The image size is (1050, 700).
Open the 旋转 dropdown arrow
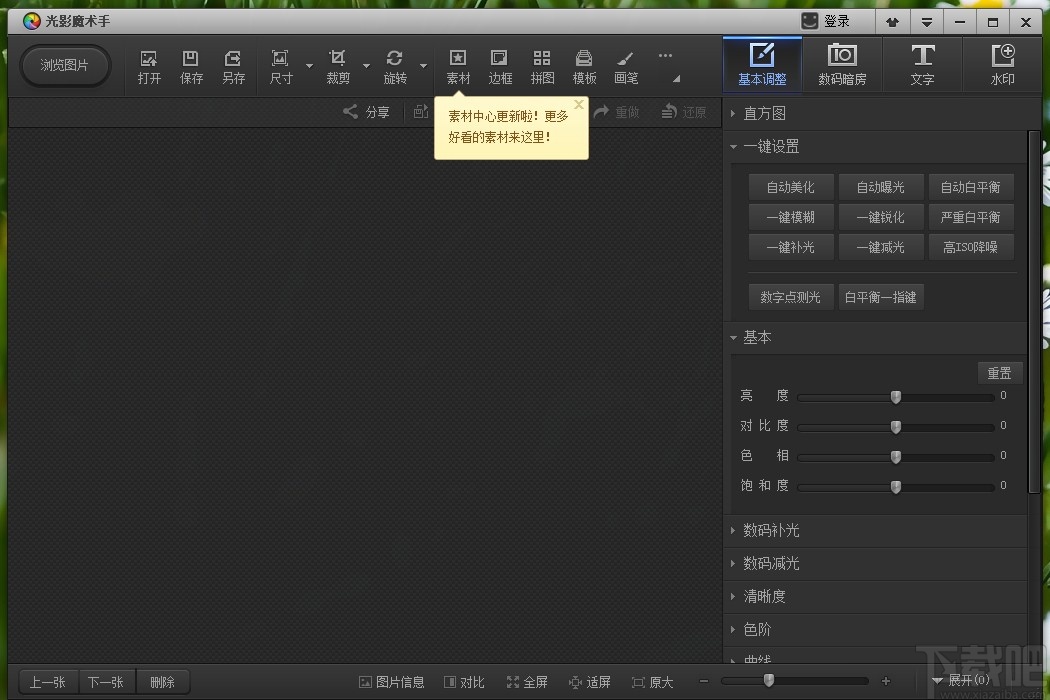pyautogui.click(x=423, y=66)
